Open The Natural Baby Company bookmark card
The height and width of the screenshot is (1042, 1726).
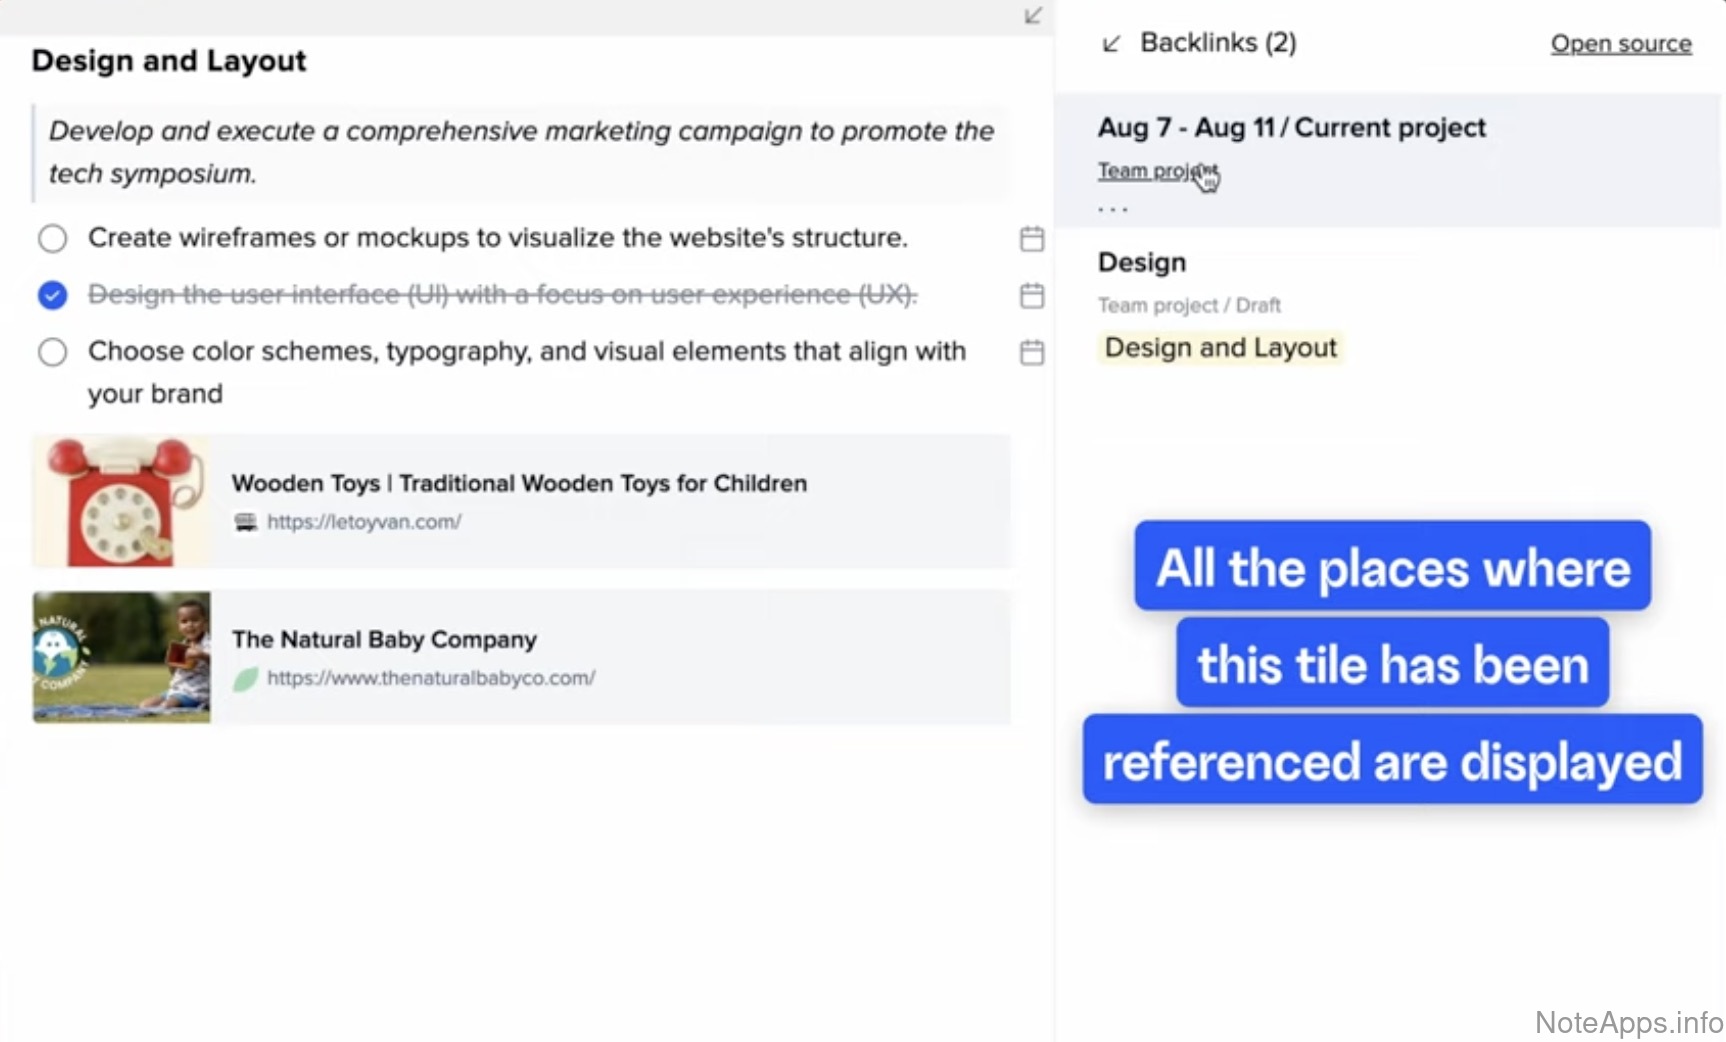[x=520, y=657]
